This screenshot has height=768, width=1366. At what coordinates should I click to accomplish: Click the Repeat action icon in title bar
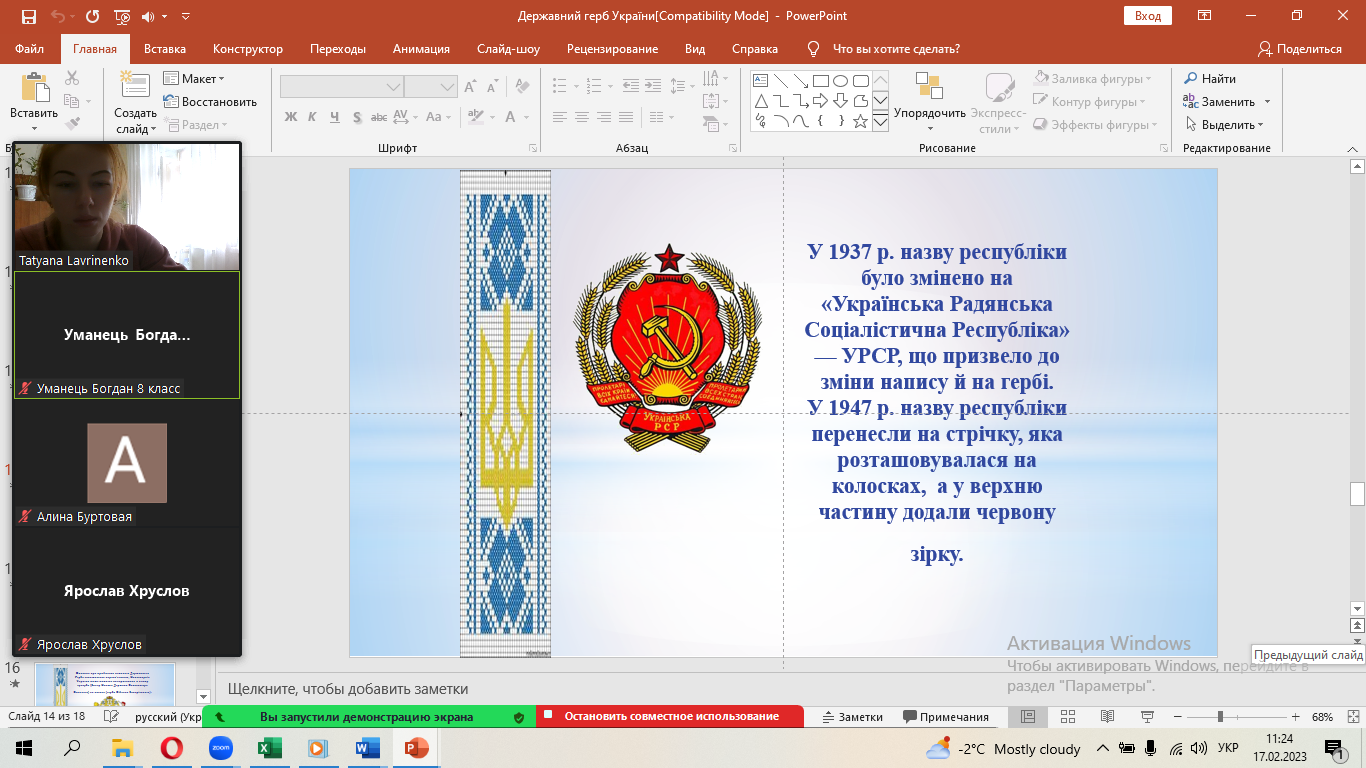pos(92,16)
